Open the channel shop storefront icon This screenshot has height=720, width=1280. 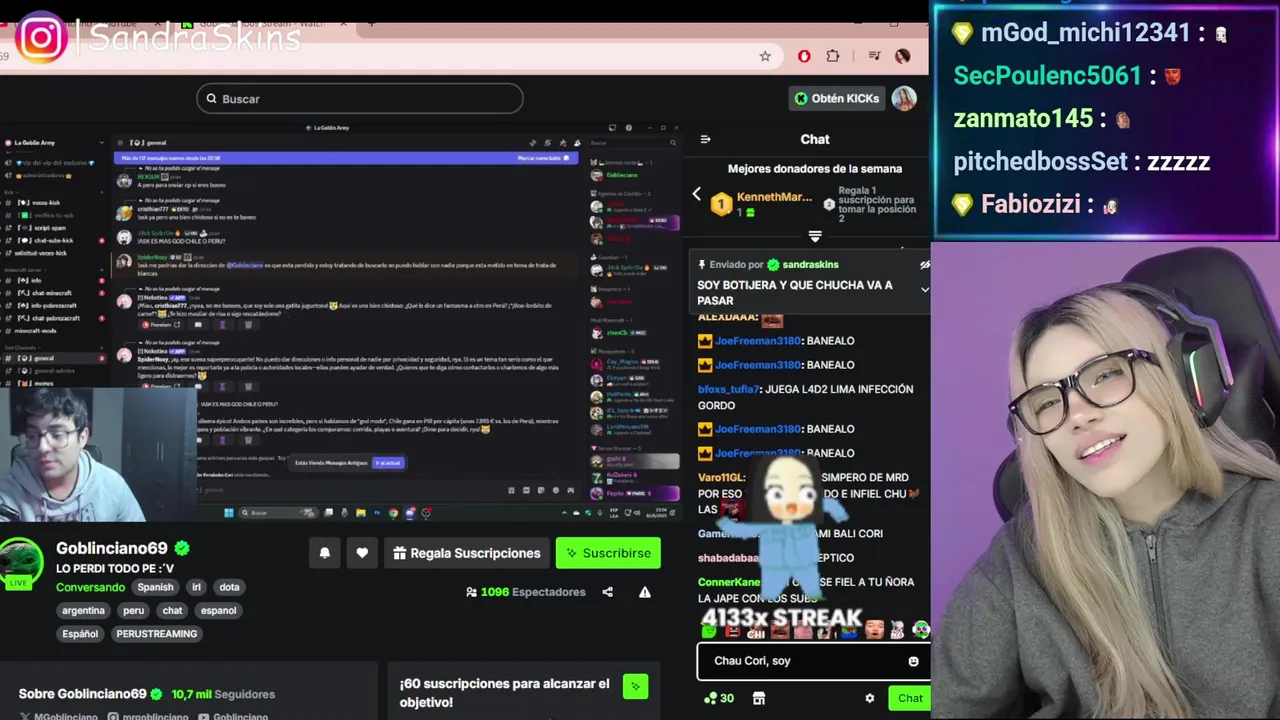[x=759, y=698]
